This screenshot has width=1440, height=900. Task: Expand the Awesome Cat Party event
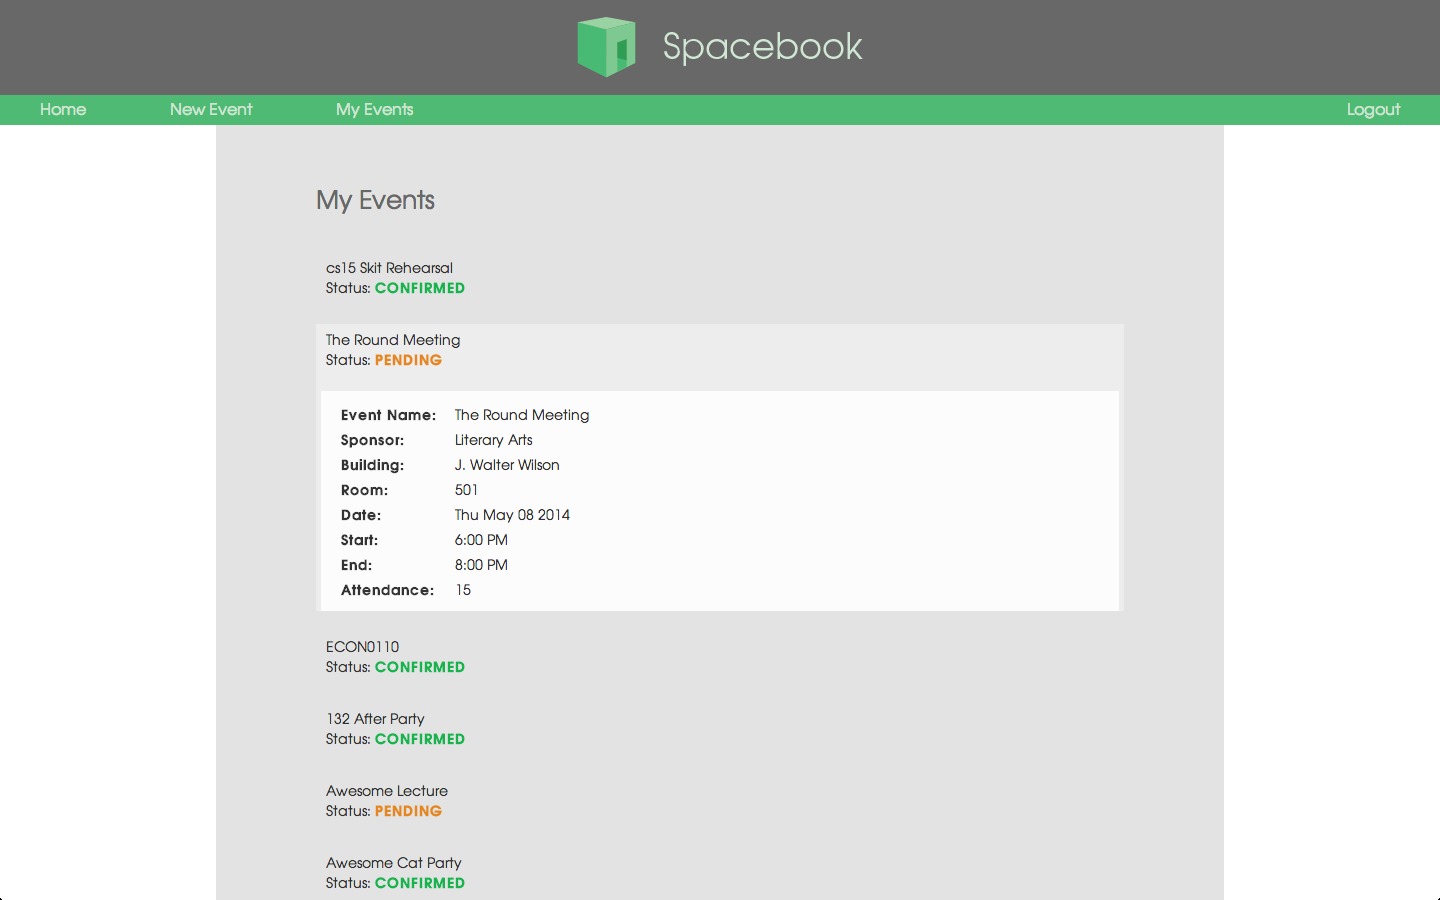point(393,863)
